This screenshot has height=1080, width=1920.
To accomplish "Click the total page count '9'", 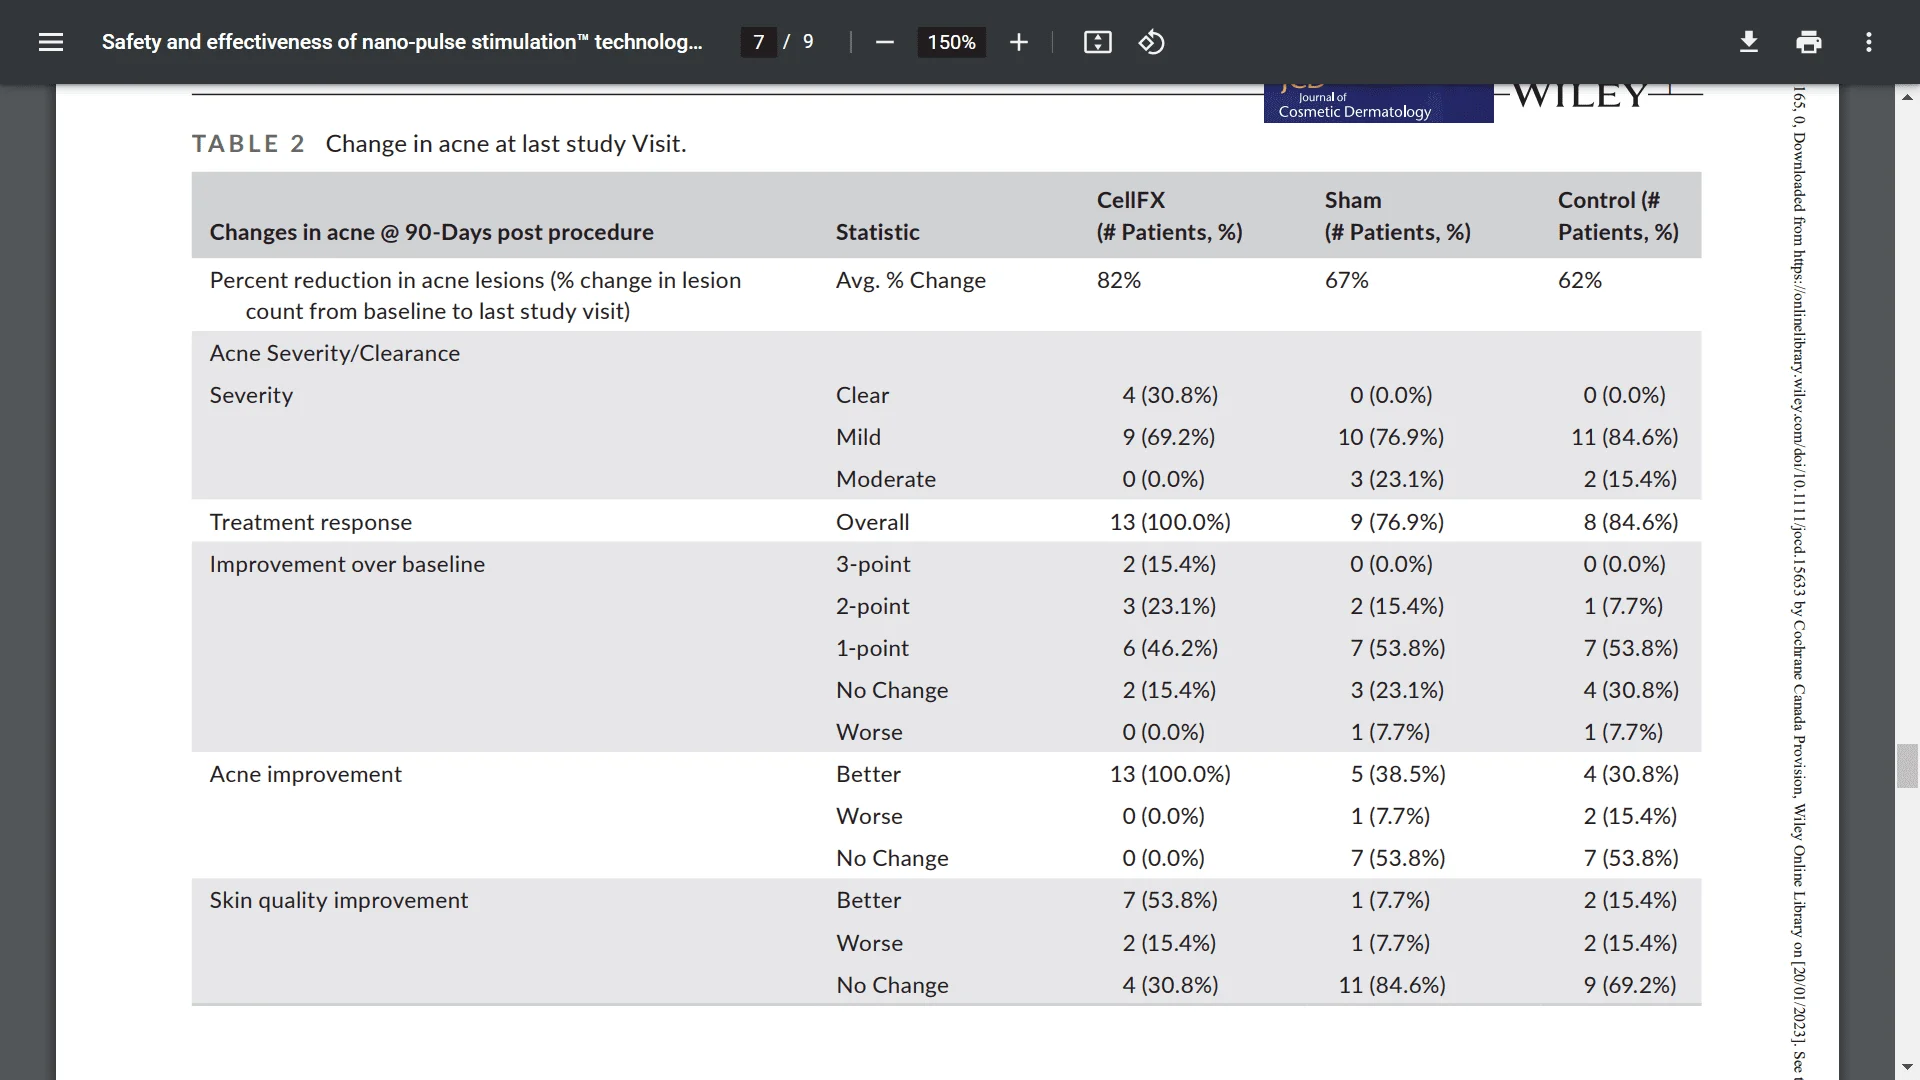I will click(808, 42).
